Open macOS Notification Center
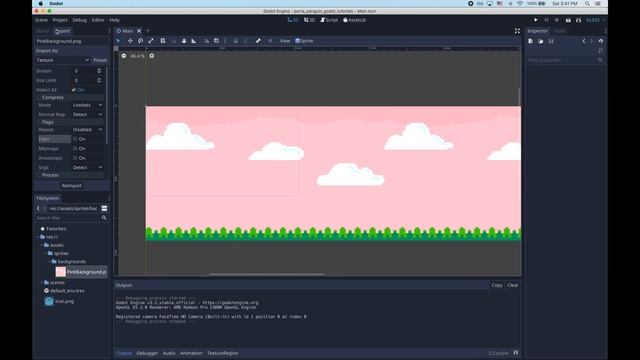640x360 pixels. [x=598, y=3]
